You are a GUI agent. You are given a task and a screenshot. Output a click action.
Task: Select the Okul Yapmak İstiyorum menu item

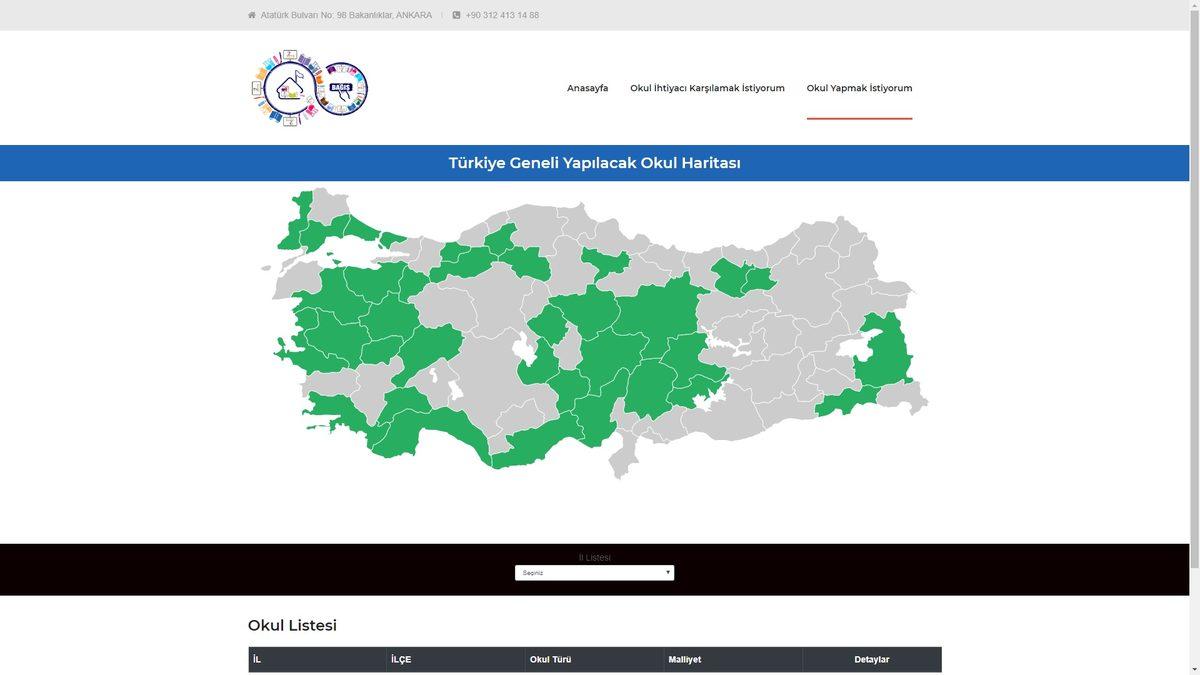pos(859,88)
